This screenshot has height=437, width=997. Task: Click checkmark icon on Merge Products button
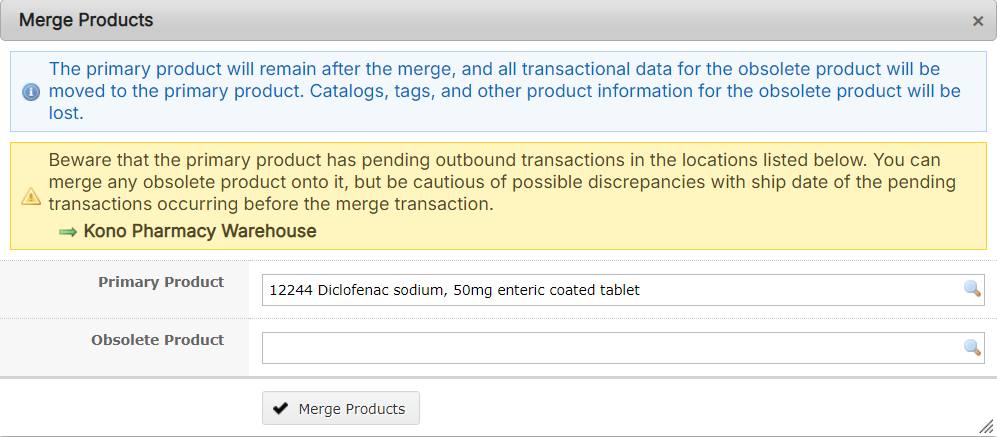280,409
